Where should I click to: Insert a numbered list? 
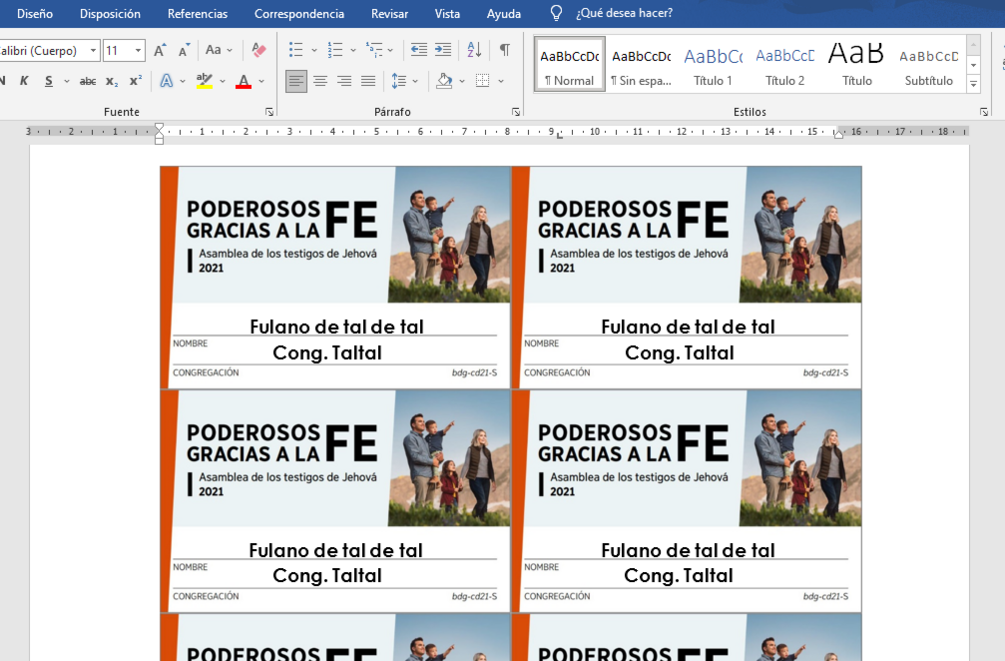(335, 50)
